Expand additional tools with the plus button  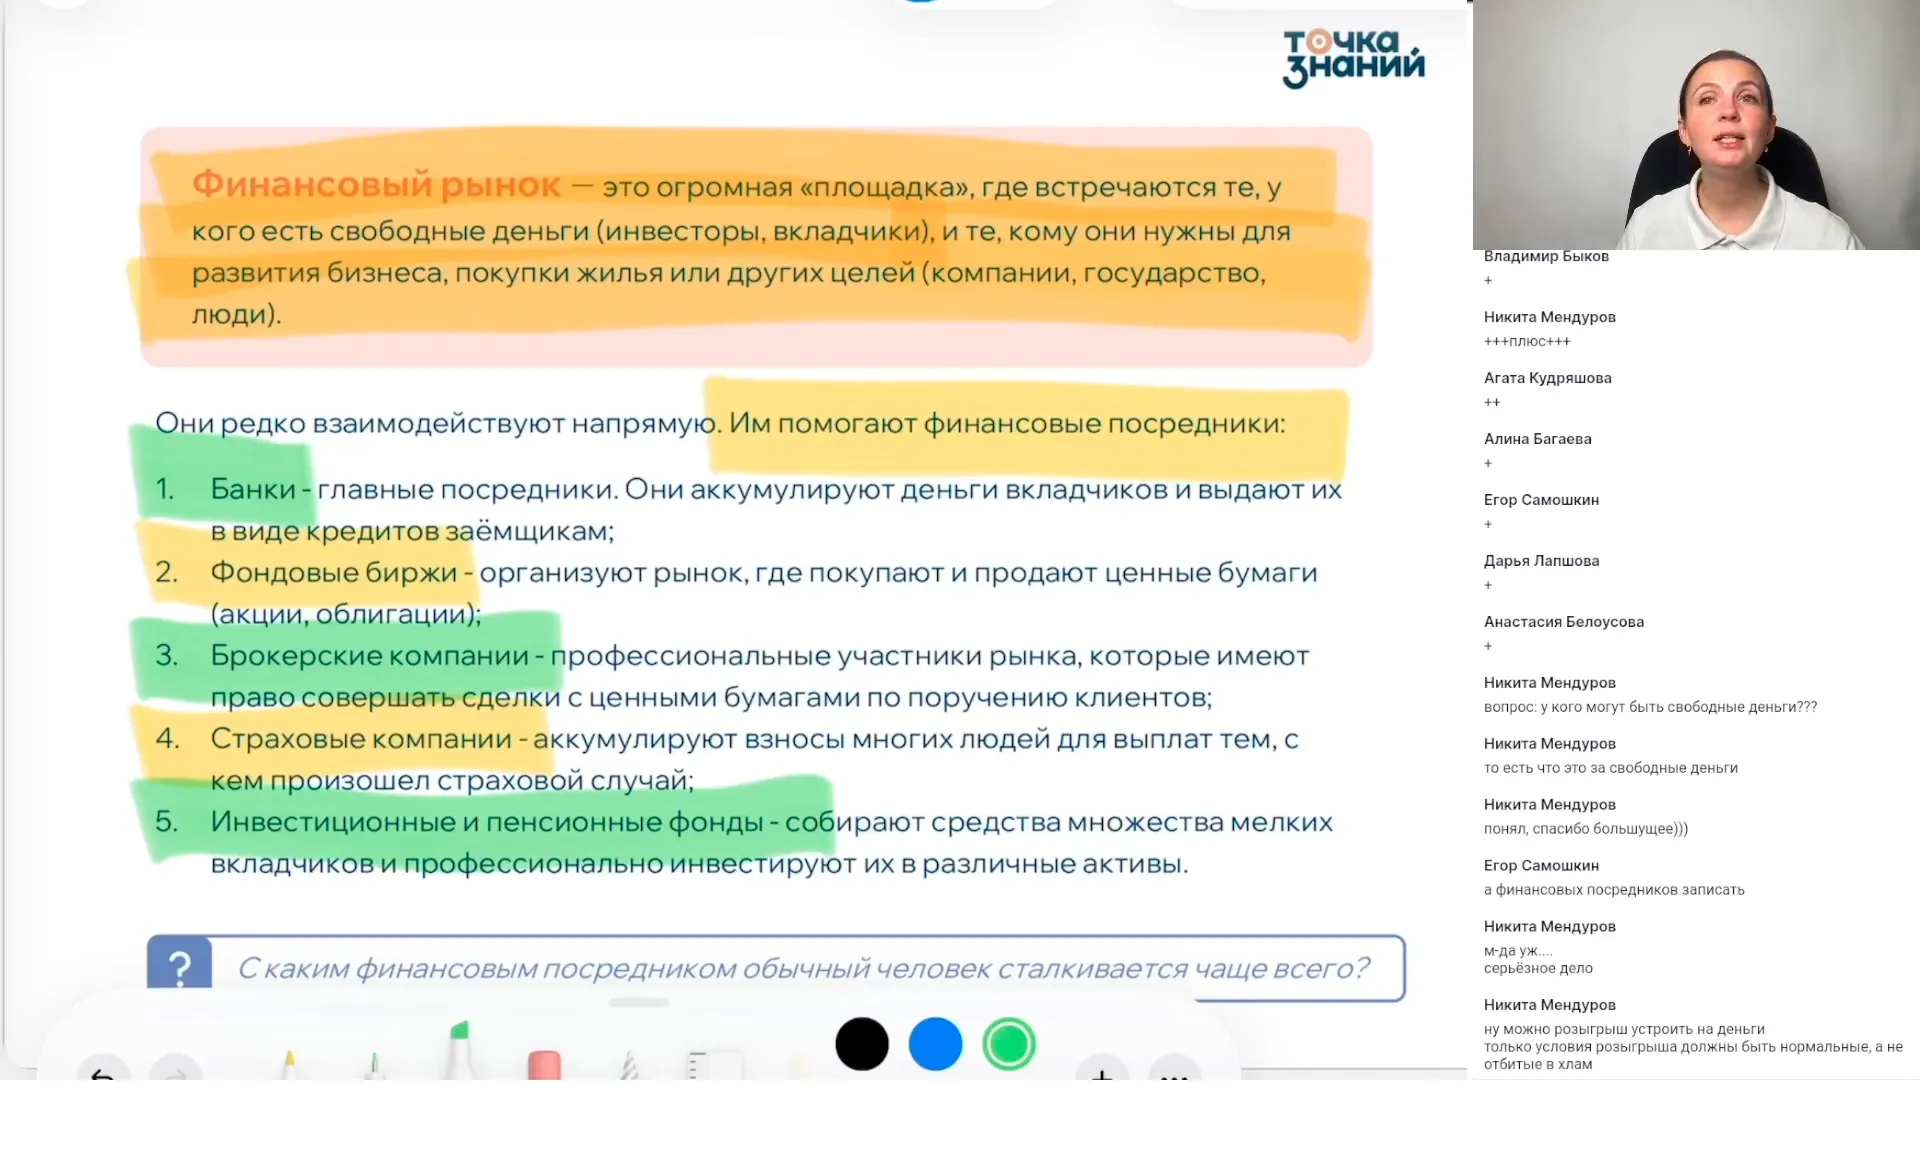pyautogui.click(x=1102, y=1077)
